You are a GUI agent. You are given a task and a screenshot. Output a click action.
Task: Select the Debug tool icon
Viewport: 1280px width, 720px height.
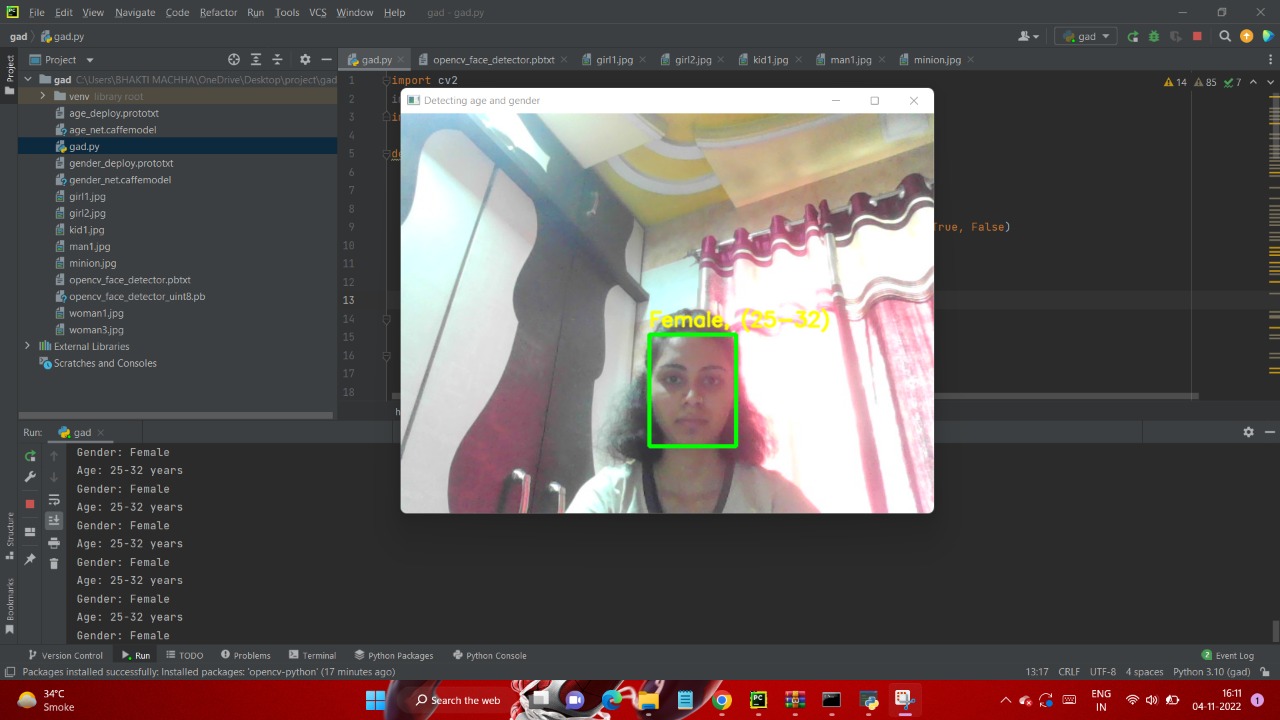(x=1153, y=36)
